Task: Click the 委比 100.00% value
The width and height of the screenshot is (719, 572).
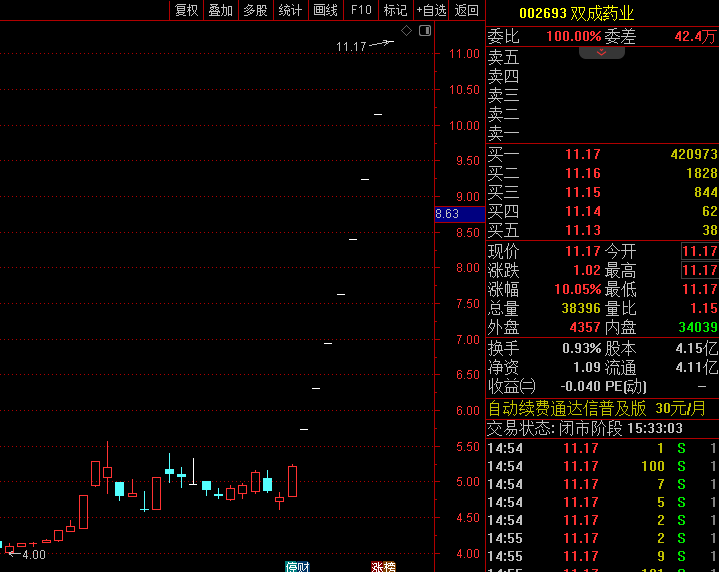Action: (x=573, y=36)
